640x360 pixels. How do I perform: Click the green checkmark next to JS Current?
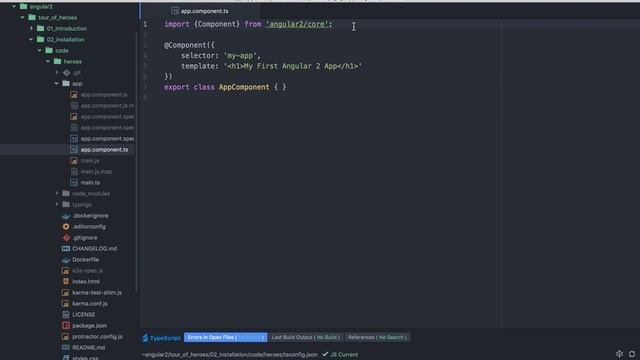coord(325,354)
